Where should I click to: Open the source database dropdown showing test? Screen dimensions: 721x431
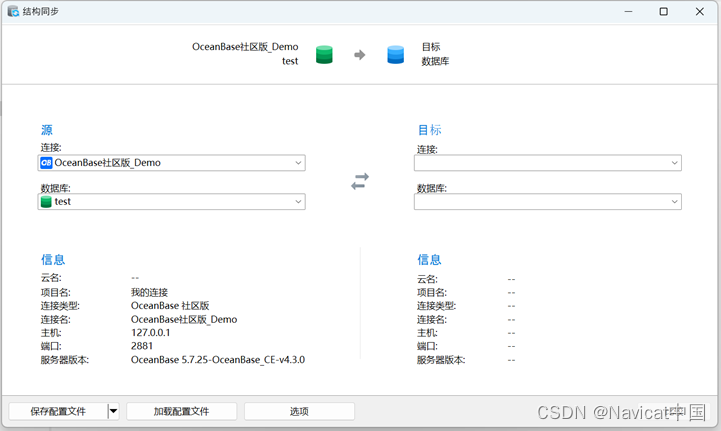pyautogui.click(x=172, y=201)
